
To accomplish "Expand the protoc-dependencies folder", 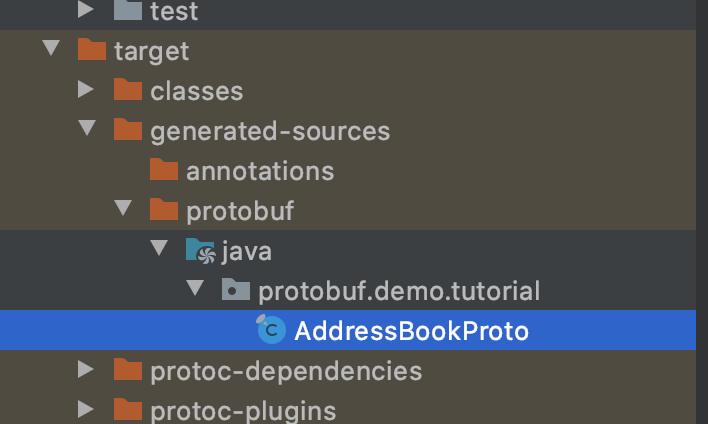I will coord(88,371).
